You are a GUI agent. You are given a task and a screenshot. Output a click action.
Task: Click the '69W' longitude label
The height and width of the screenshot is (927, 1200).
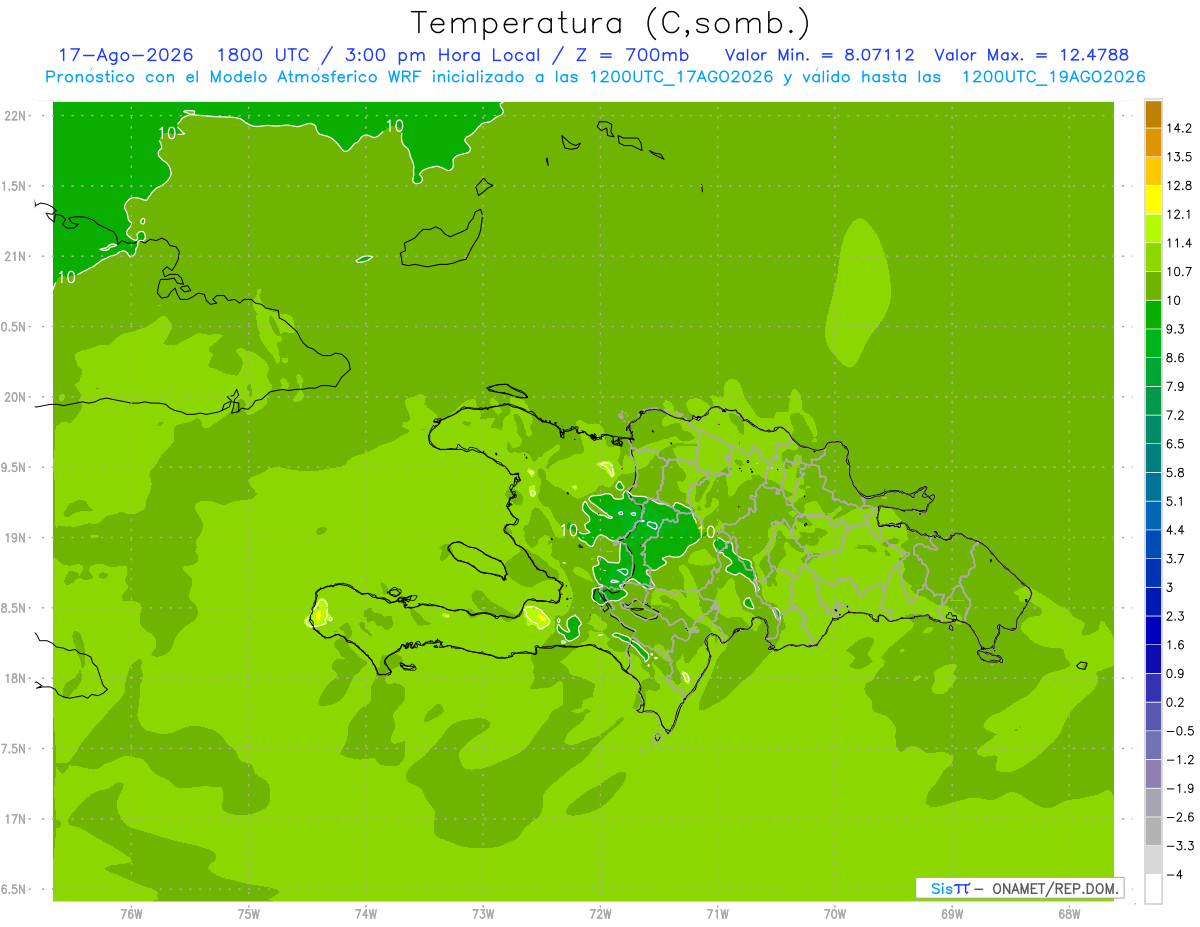point(952,913)
